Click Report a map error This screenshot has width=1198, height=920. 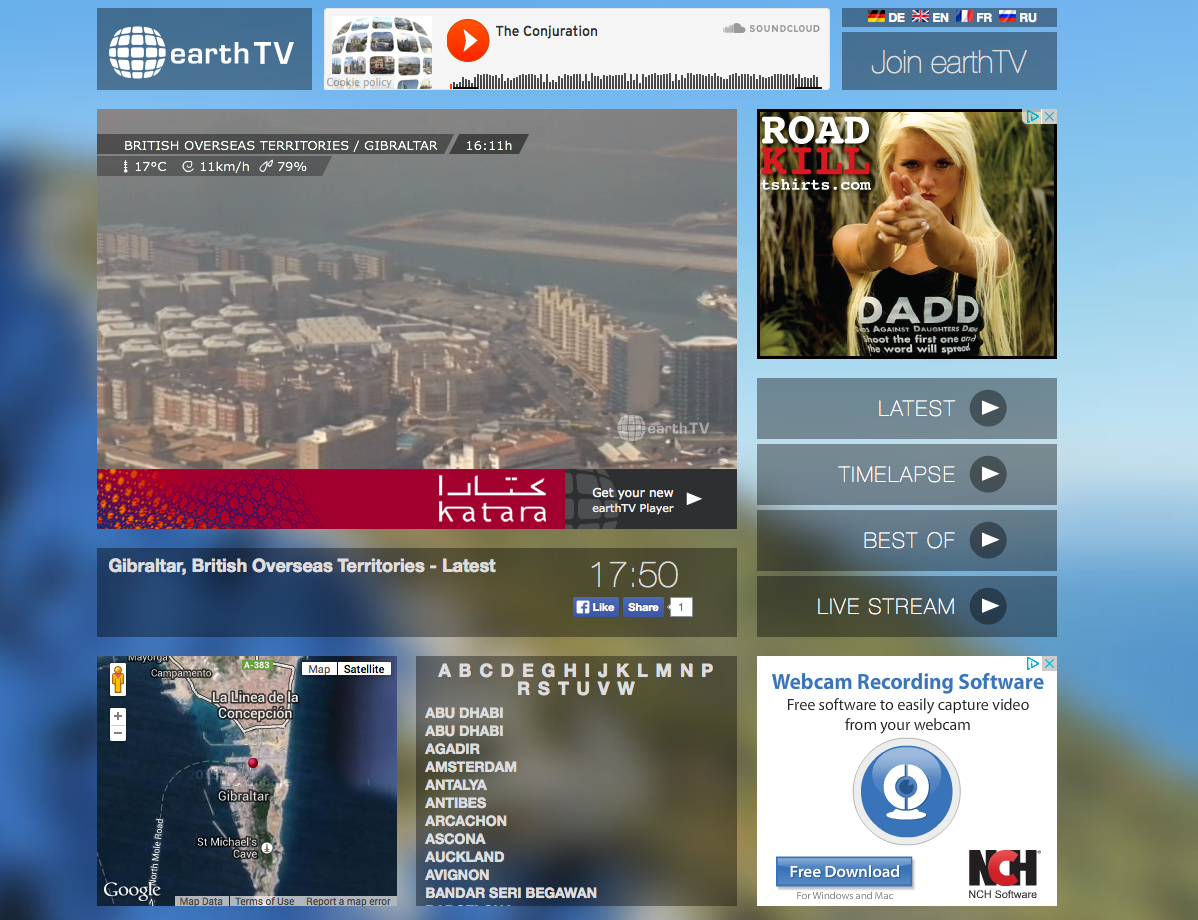coord(348,902)
